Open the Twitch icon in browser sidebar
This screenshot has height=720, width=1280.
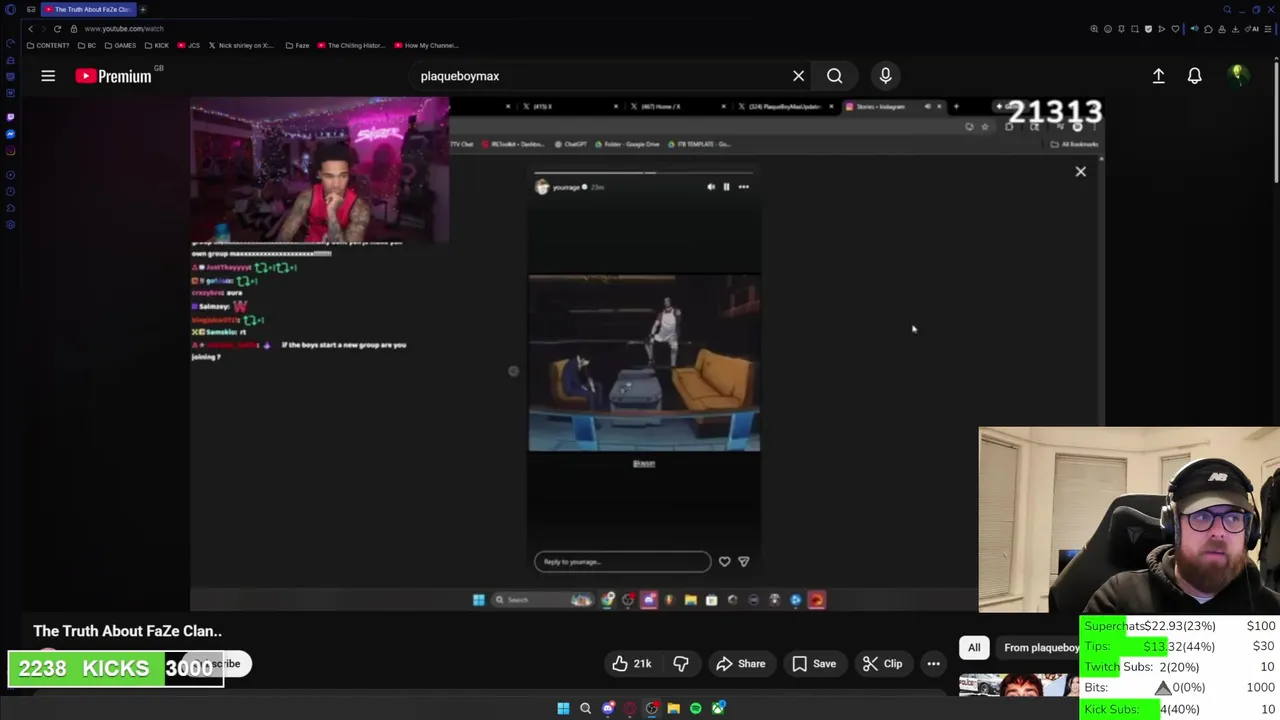[10, 117]
